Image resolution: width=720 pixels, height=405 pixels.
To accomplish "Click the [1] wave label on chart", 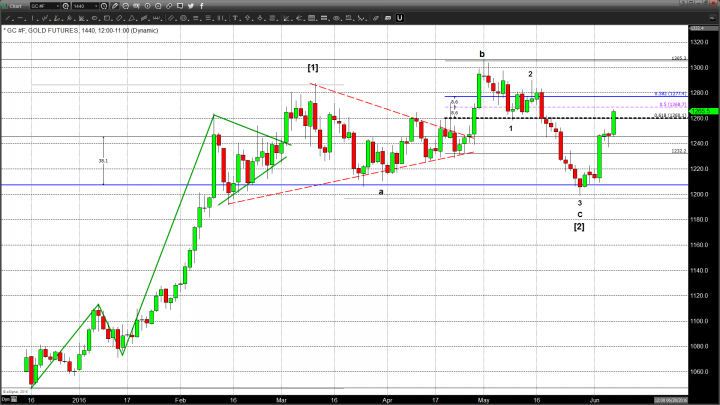I will [x=312, y=67].
